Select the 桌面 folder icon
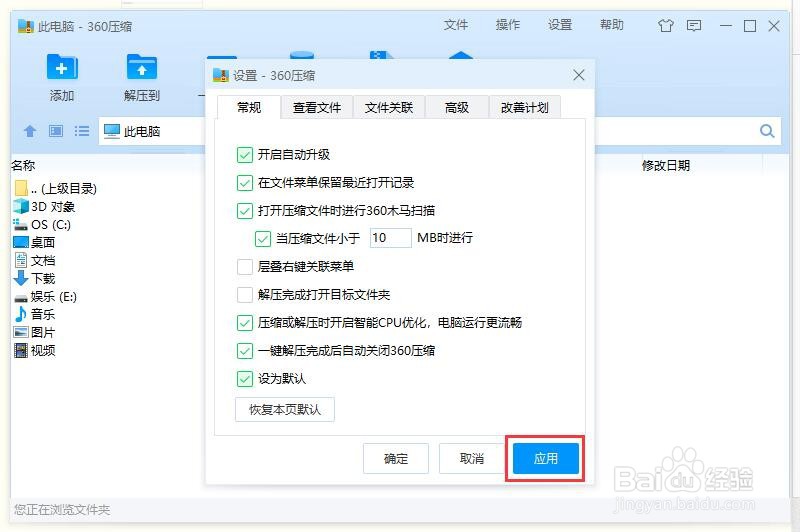The width and height of the screenshot is (800, 532). [21, 242]
